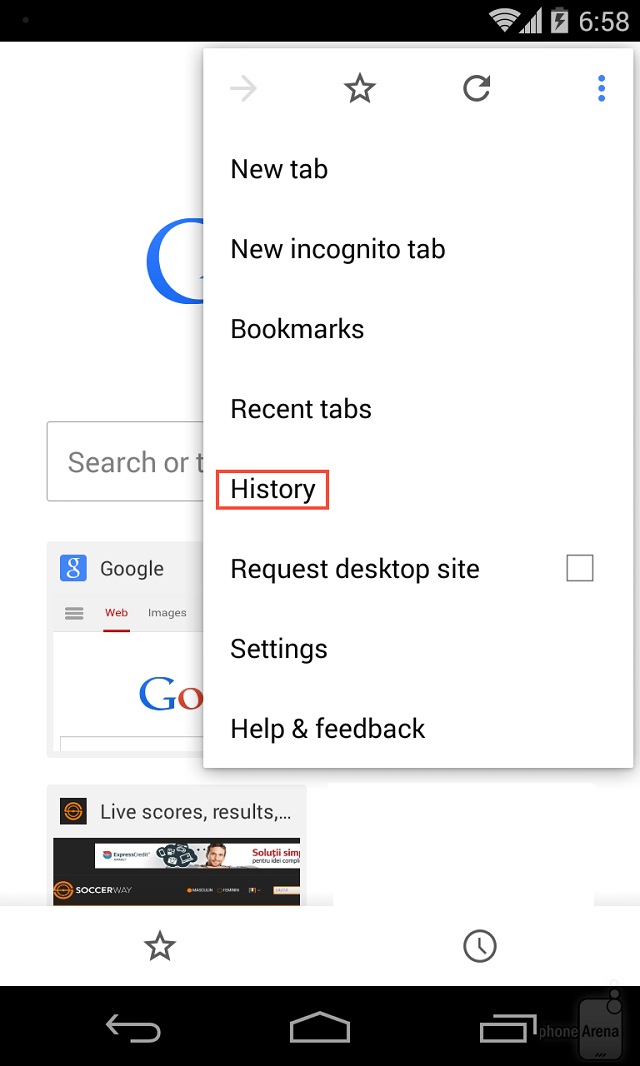Open the three-dot overflow menu icon

point(601,88)
